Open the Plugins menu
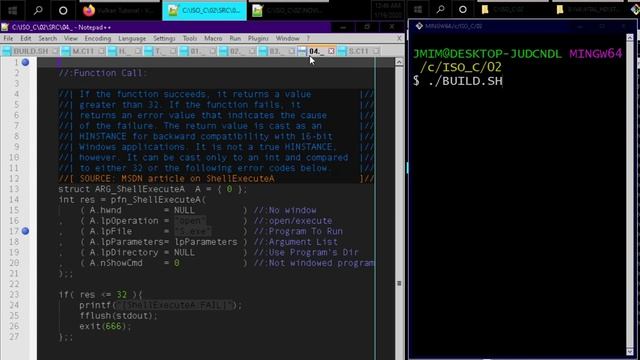 point(258,38)
